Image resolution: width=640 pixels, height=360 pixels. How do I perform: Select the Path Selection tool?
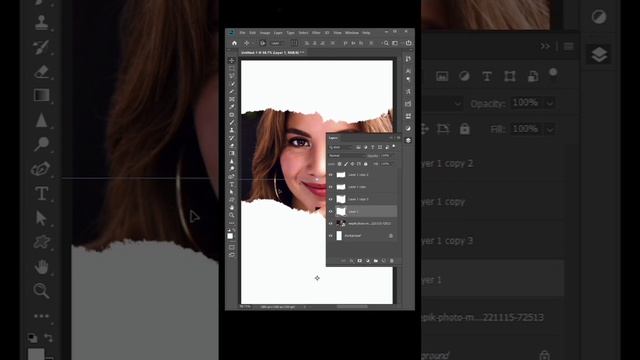(231, 192)
